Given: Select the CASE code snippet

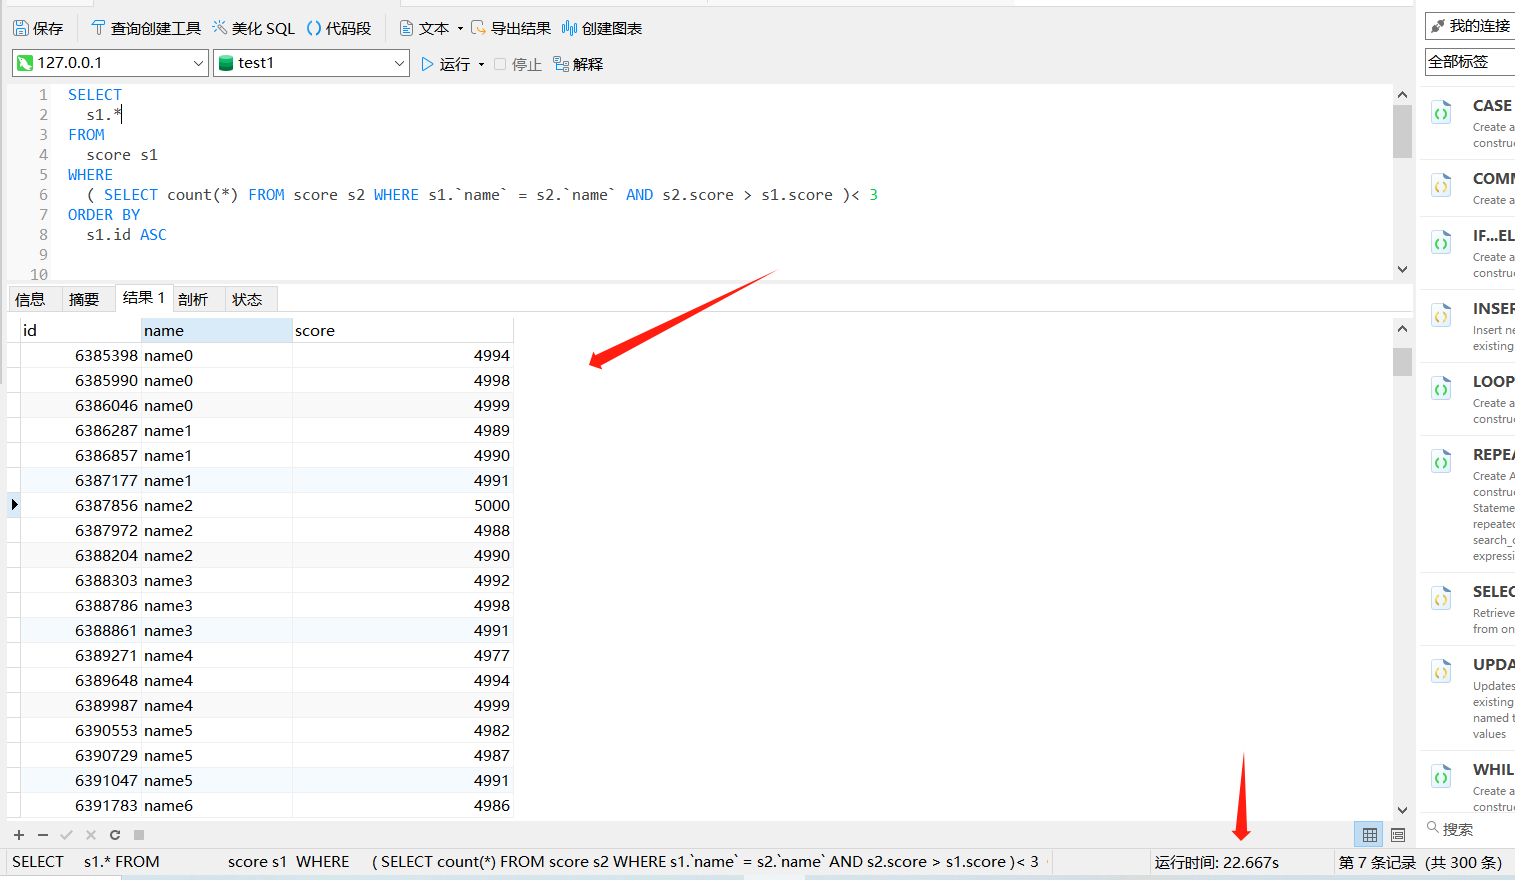Looking at the screenshot, I should [x=1469, y=122].
